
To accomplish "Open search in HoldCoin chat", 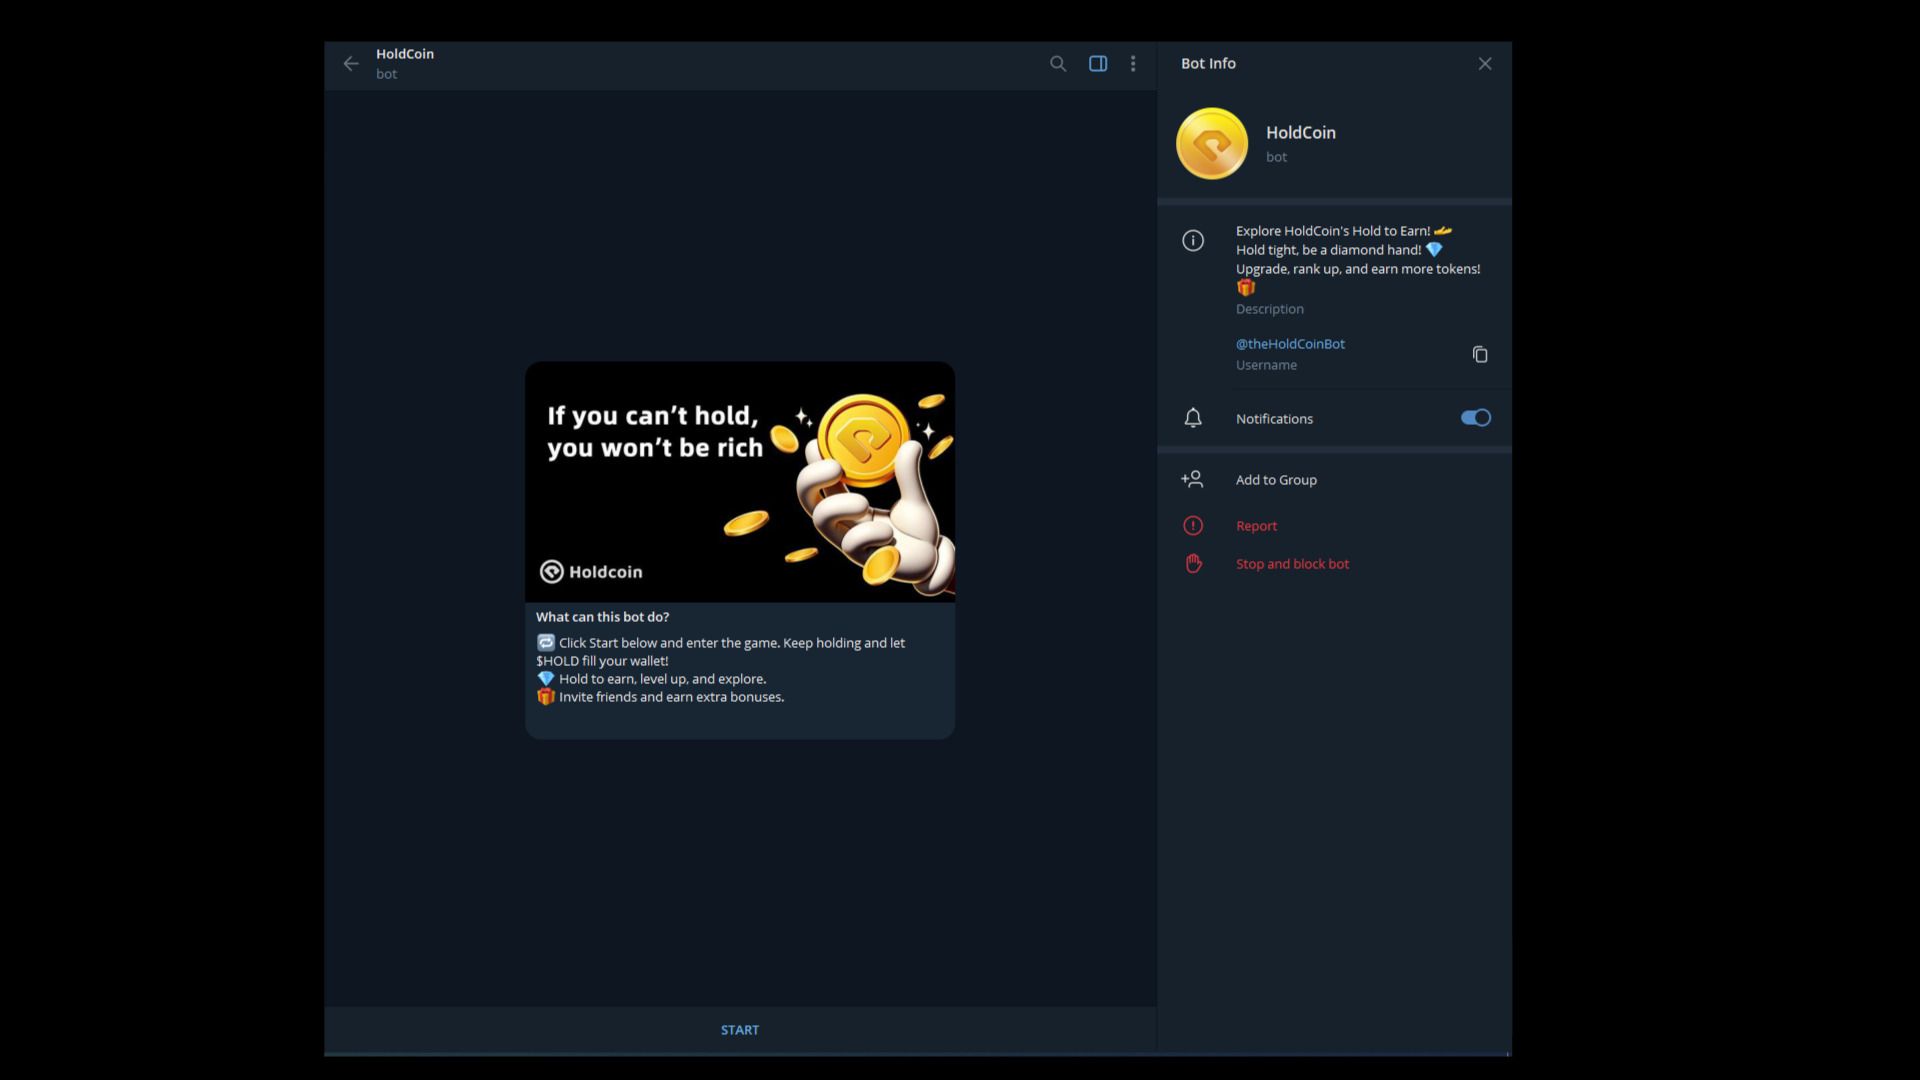I will point(1058,63).
